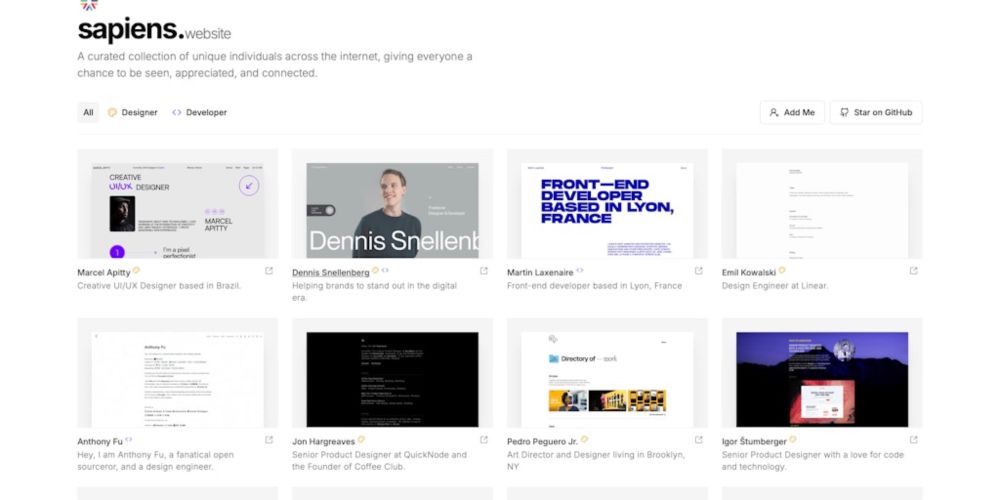Click developer code badge beside Dennis Snellenberg
This screenshot has height=500, width=1000.
(385, 270)
